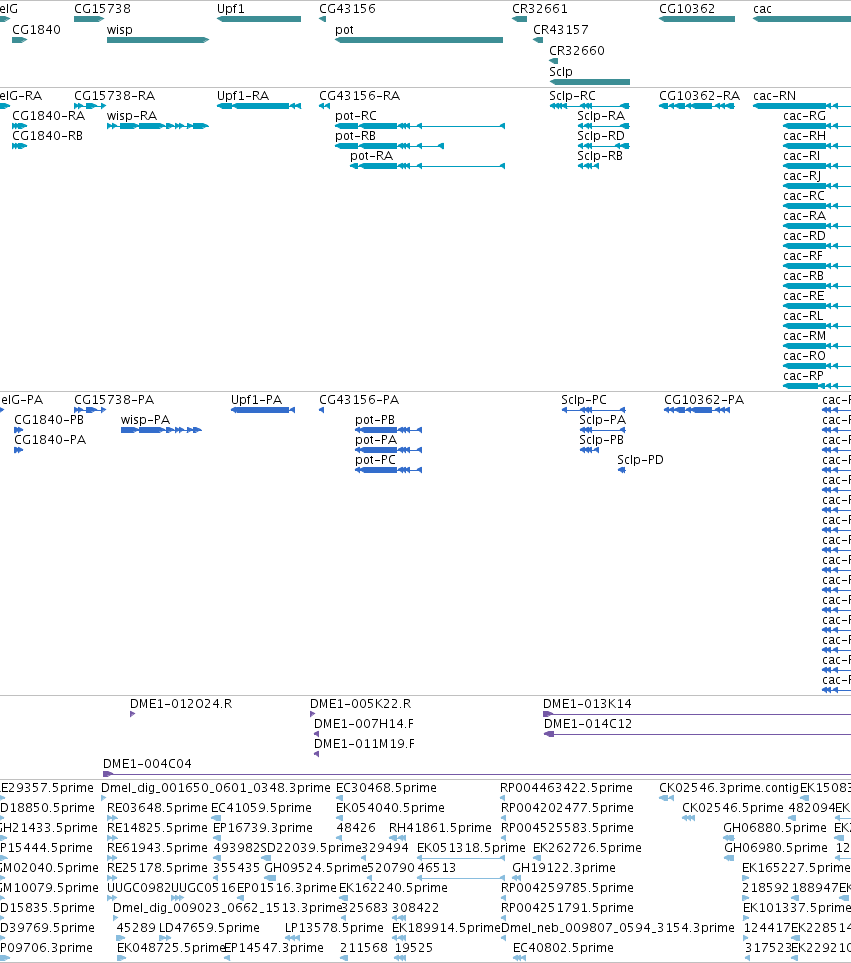Select protein Sclp-PD glyph
The height and width of the screenshot is (963, 851).
[x=621, y=470]
